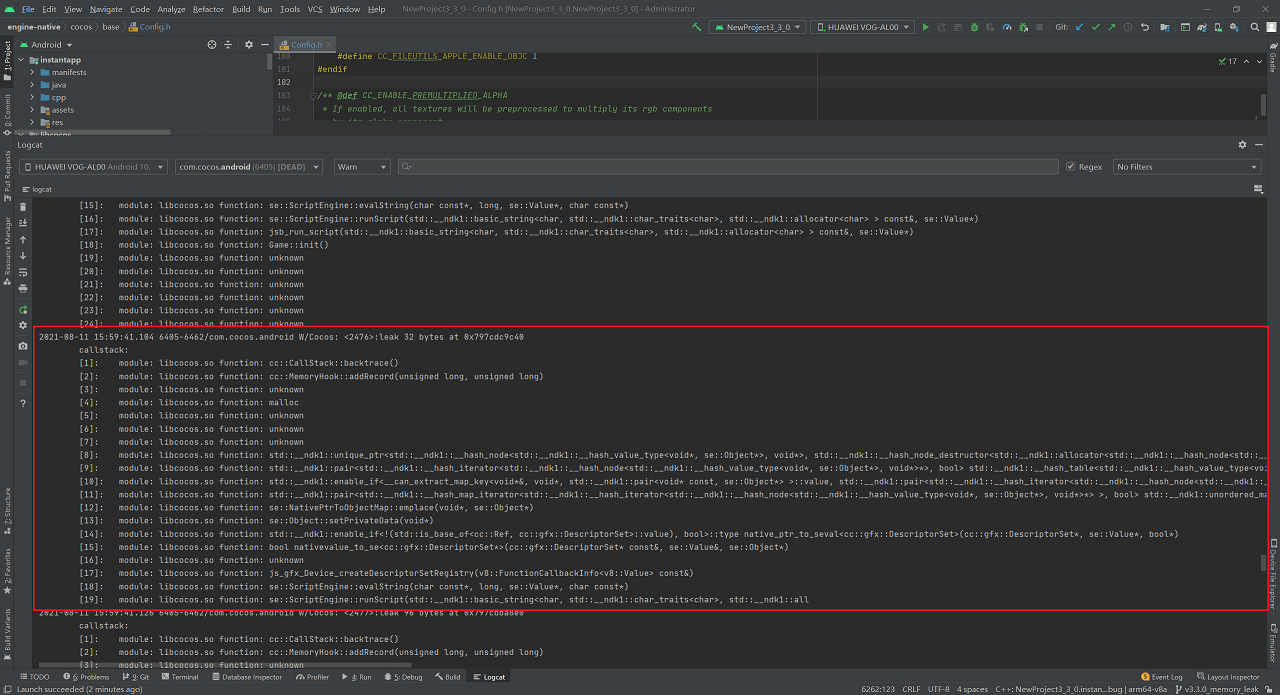This screenshot has height=695, width=1280.
Task: Clear the logcat with the trash icon
Action: 23,207
